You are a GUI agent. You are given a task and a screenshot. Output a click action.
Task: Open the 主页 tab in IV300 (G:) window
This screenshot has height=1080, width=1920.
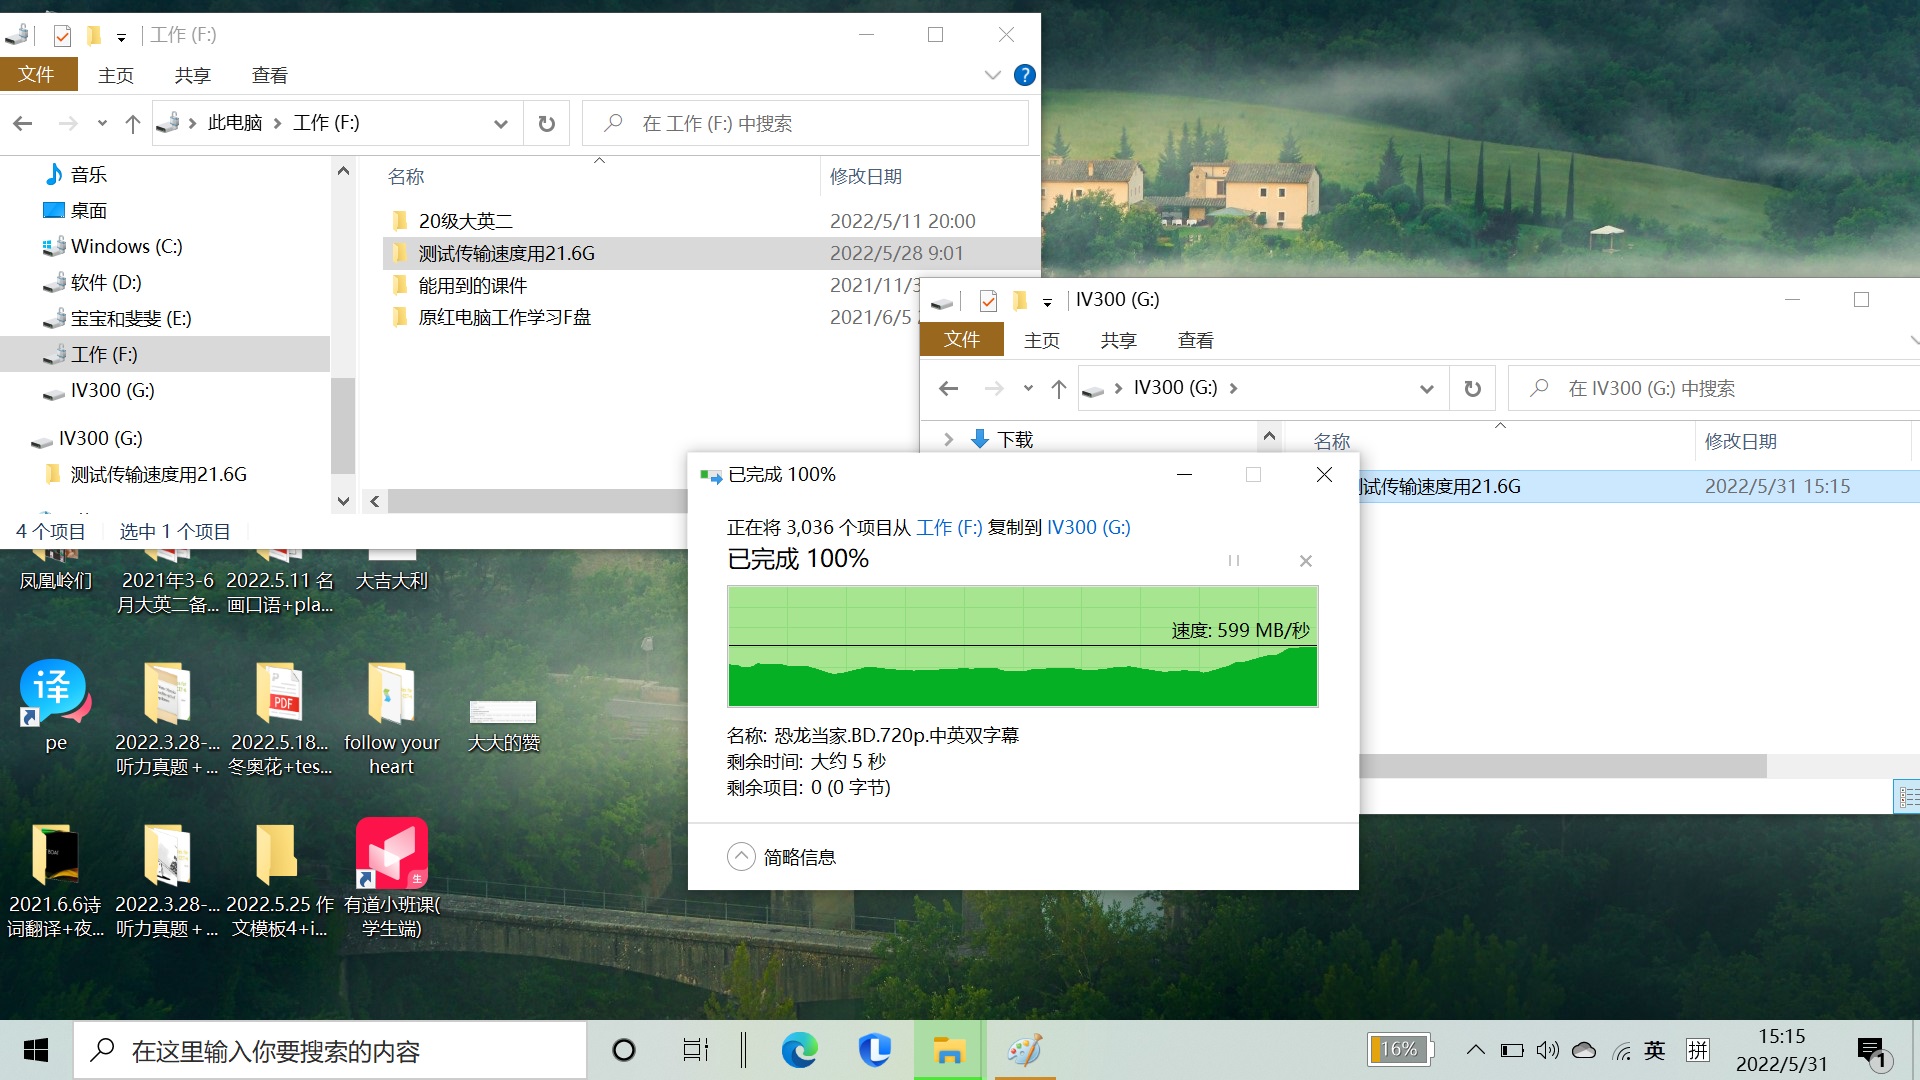pos(1041,340)
